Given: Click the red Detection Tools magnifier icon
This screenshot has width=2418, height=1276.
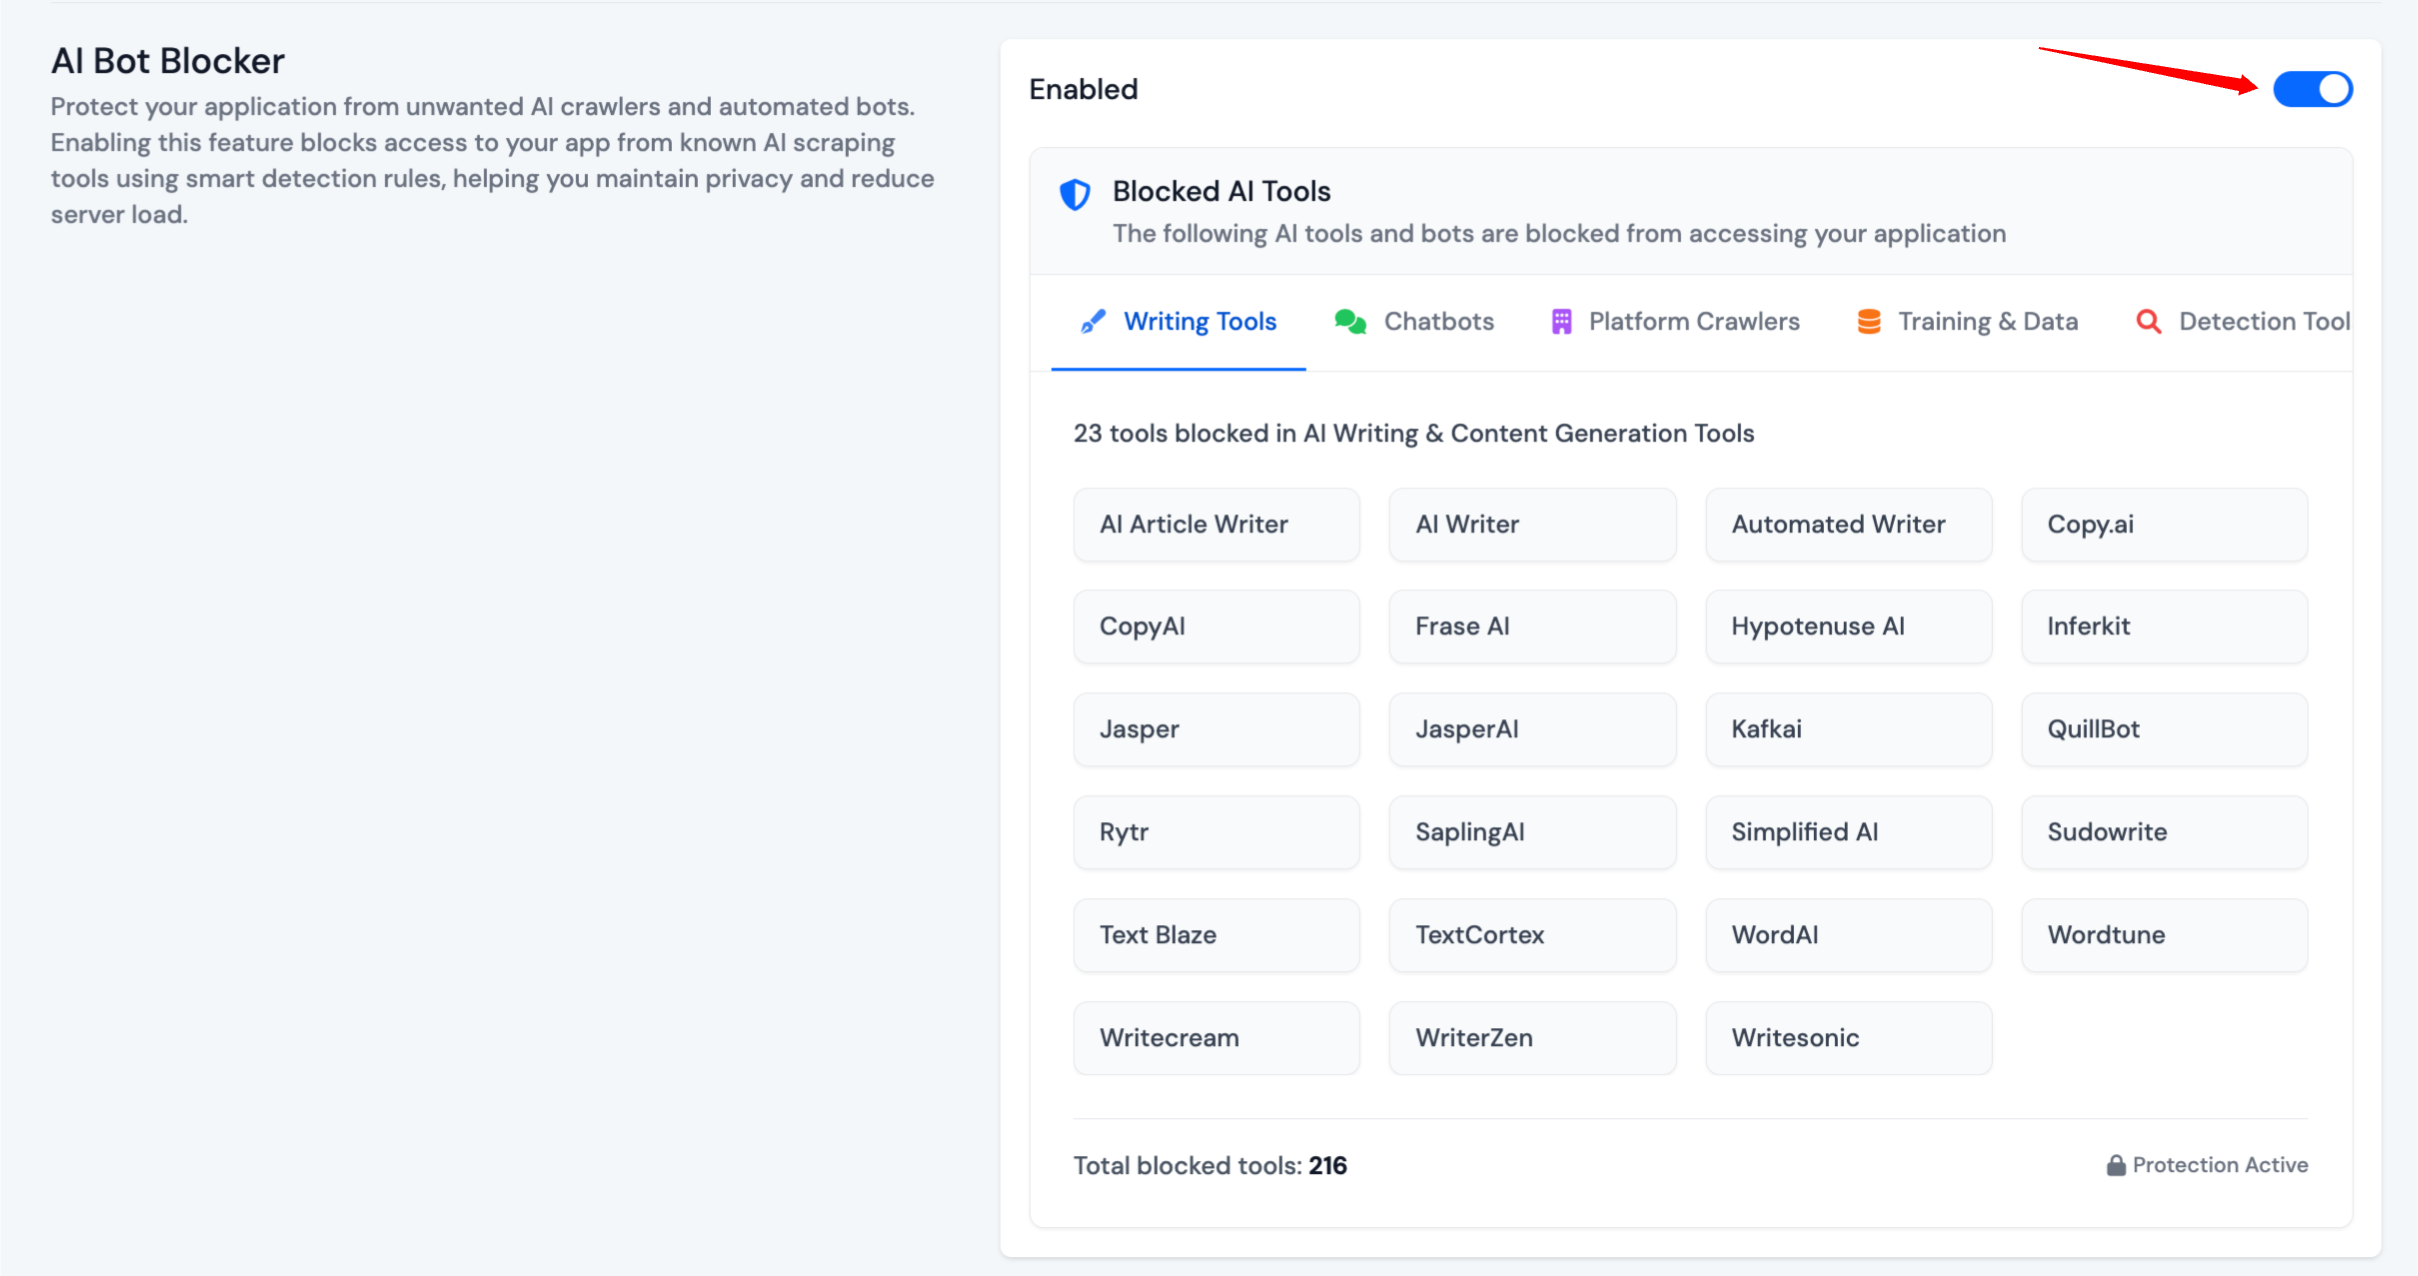Looking at the screenshot, I should pyautogui.click(x=2149, y=321).
